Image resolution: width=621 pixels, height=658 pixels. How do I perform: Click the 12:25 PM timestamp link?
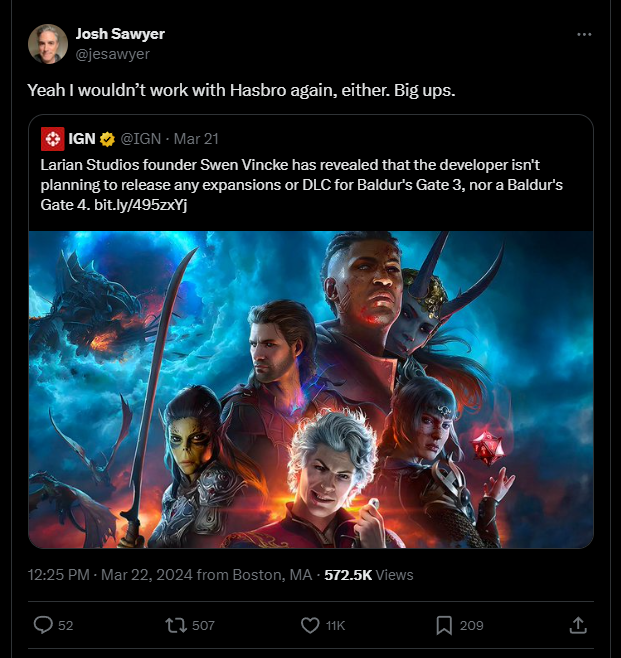pyautogui.click(x=59, y=575)
